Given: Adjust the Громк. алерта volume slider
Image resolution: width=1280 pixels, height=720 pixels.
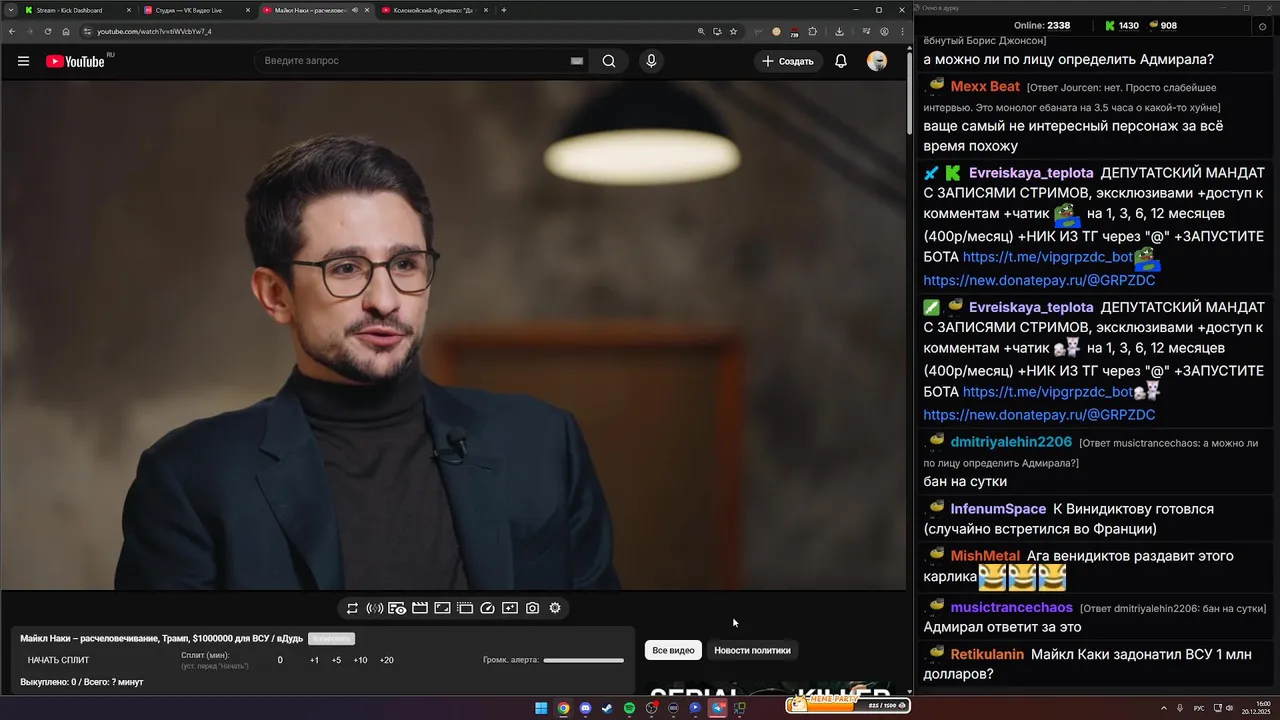Looking at the screenshot, I should [583, 660].
